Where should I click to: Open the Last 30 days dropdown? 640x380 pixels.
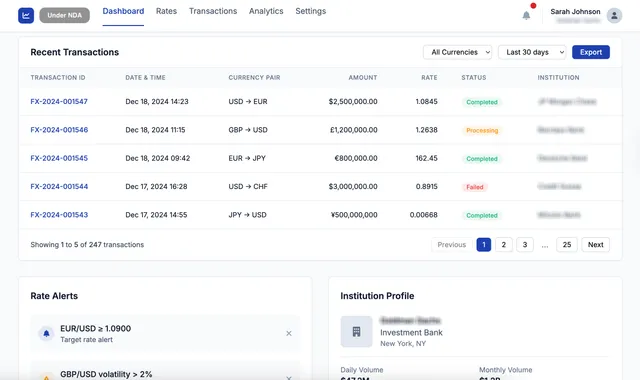532,52
